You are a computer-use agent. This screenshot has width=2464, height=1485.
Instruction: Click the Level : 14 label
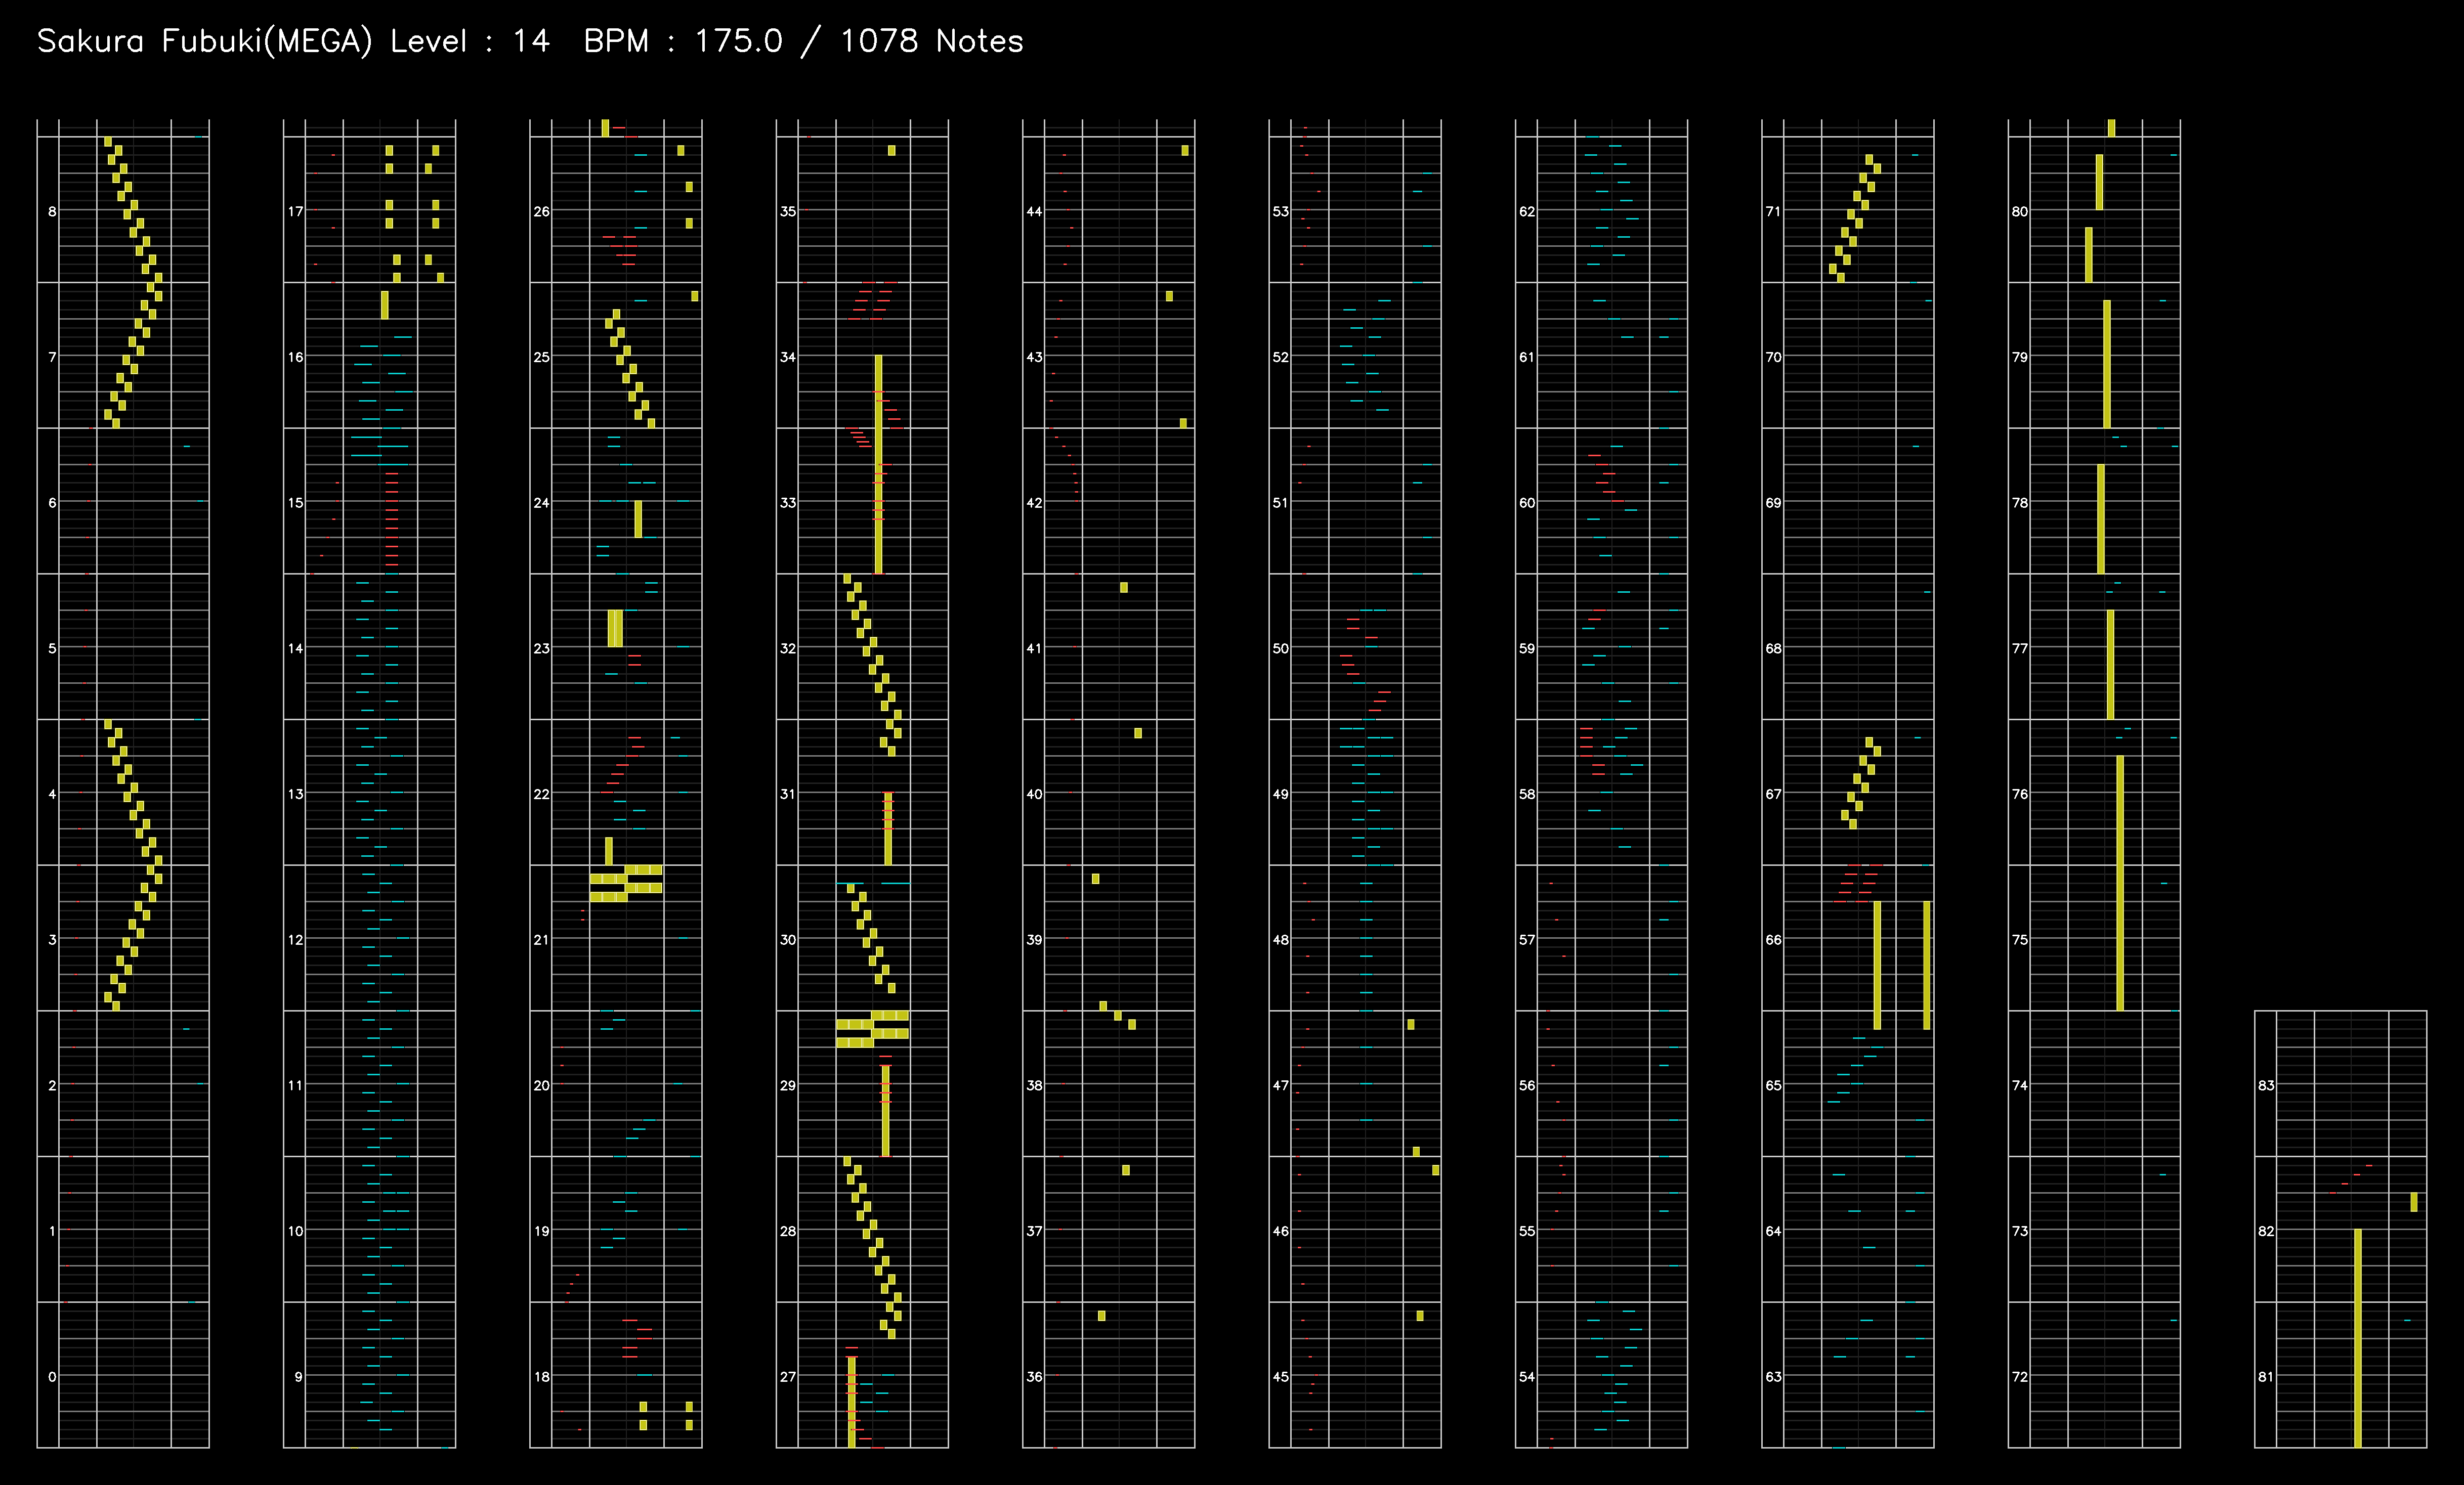(469, 41)
